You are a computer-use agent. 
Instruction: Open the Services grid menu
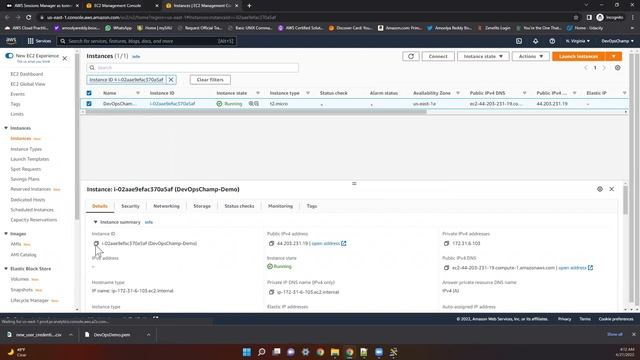39,41
